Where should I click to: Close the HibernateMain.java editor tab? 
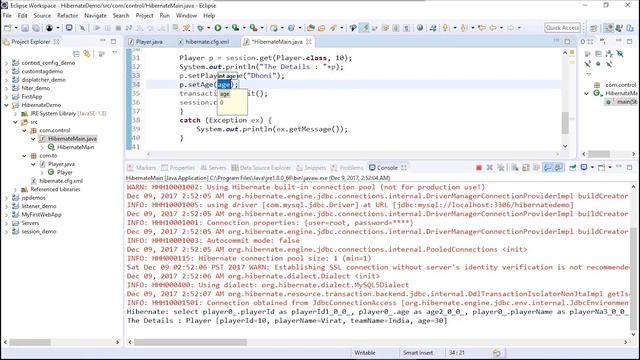point(309,42)
